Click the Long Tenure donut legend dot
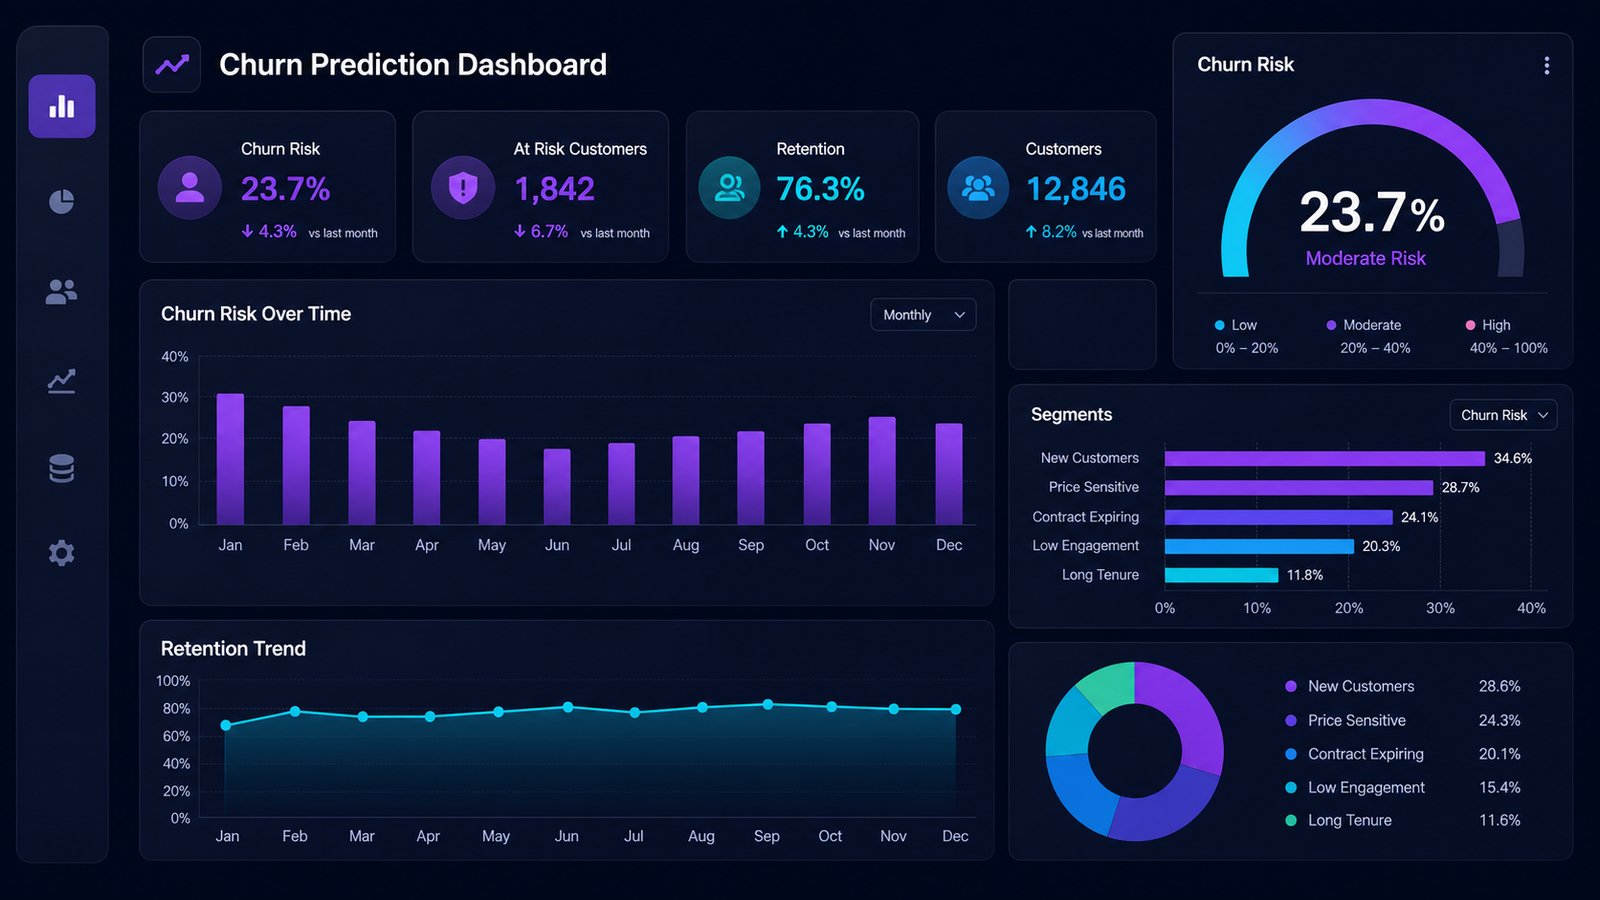The width and height of the screenshot is (1600, 900). [1291, 820]
